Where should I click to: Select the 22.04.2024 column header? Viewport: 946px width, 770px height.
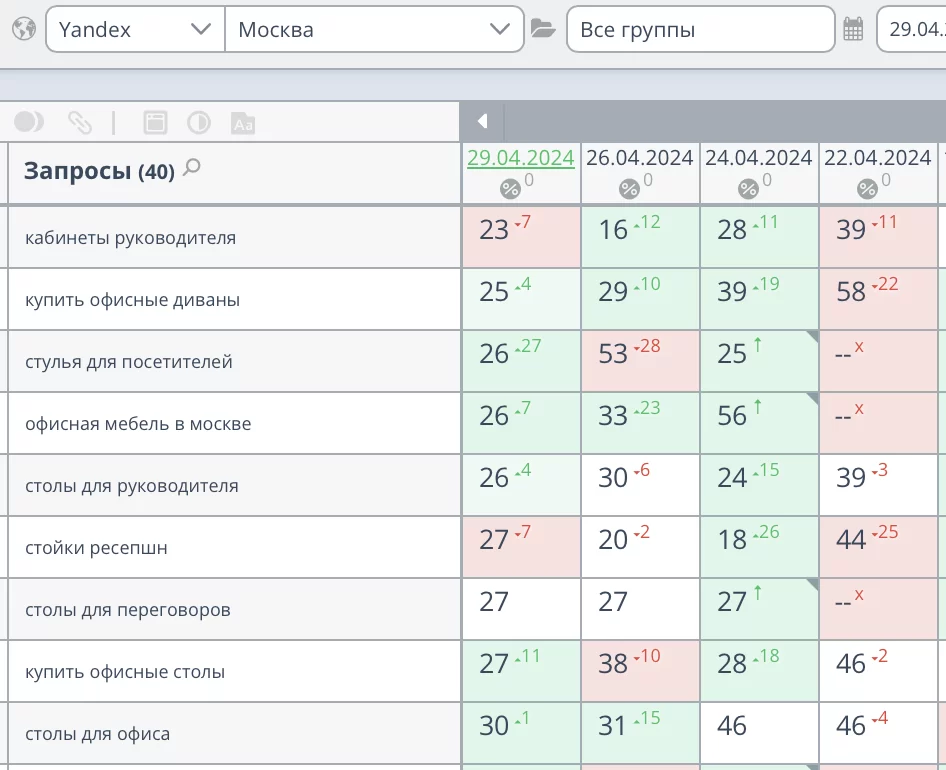[877, 157]
